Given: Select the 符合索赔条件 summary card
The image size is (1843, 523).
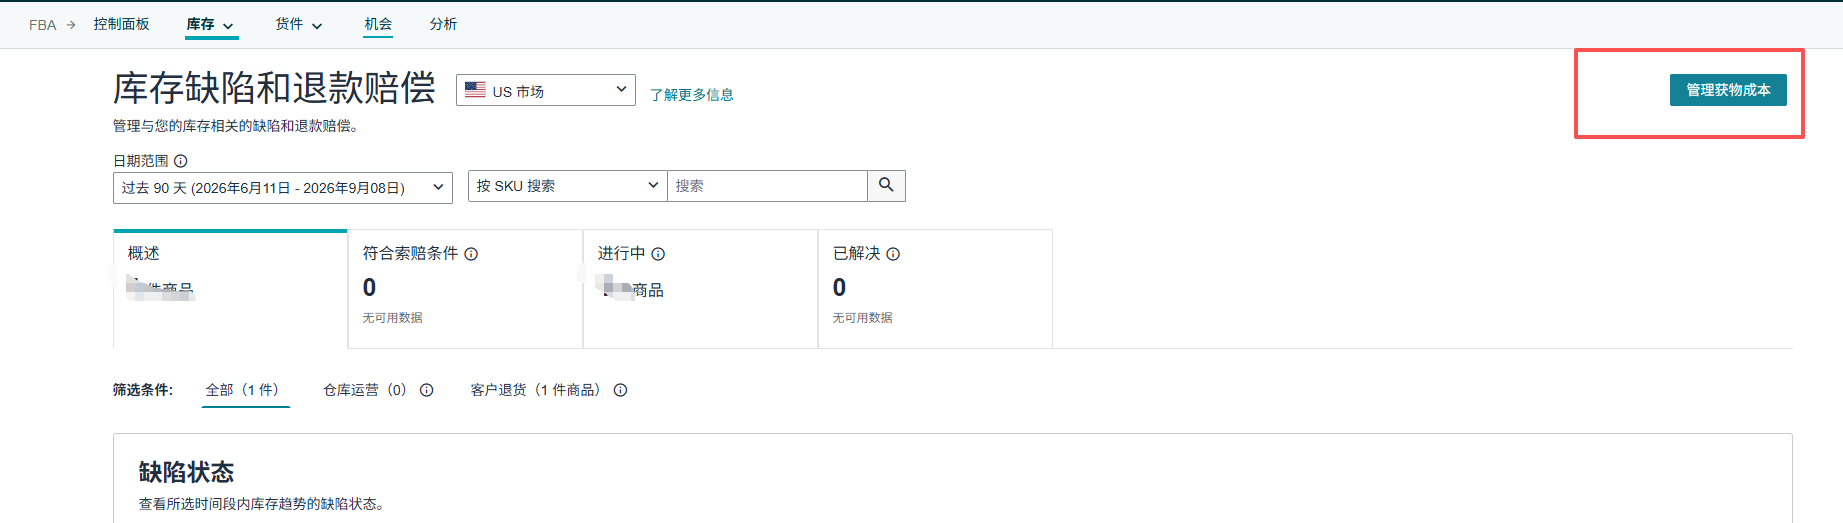Looking at the screenshot, I should click(465, 289).
